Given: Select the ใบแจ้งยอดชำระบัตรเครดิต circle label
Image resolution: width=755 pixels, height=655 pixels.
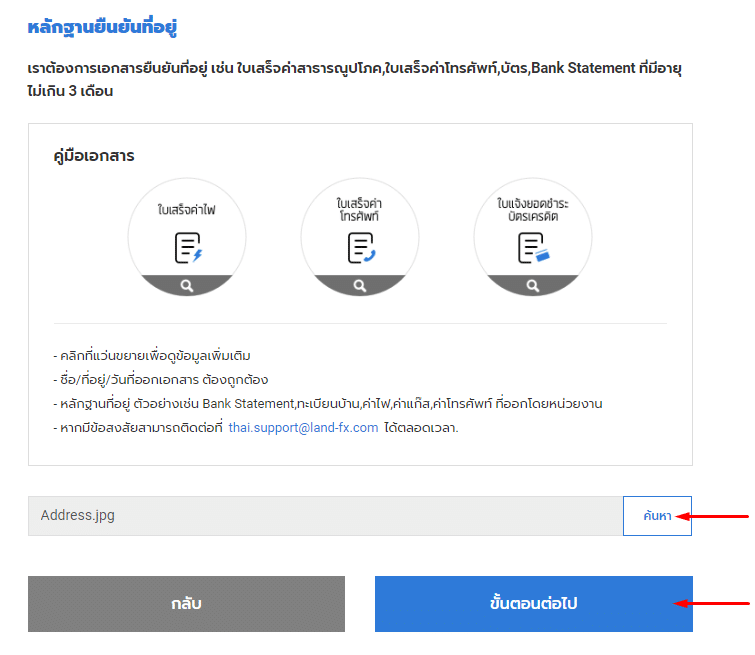Looking at the screenshot, I should (533, 210).
